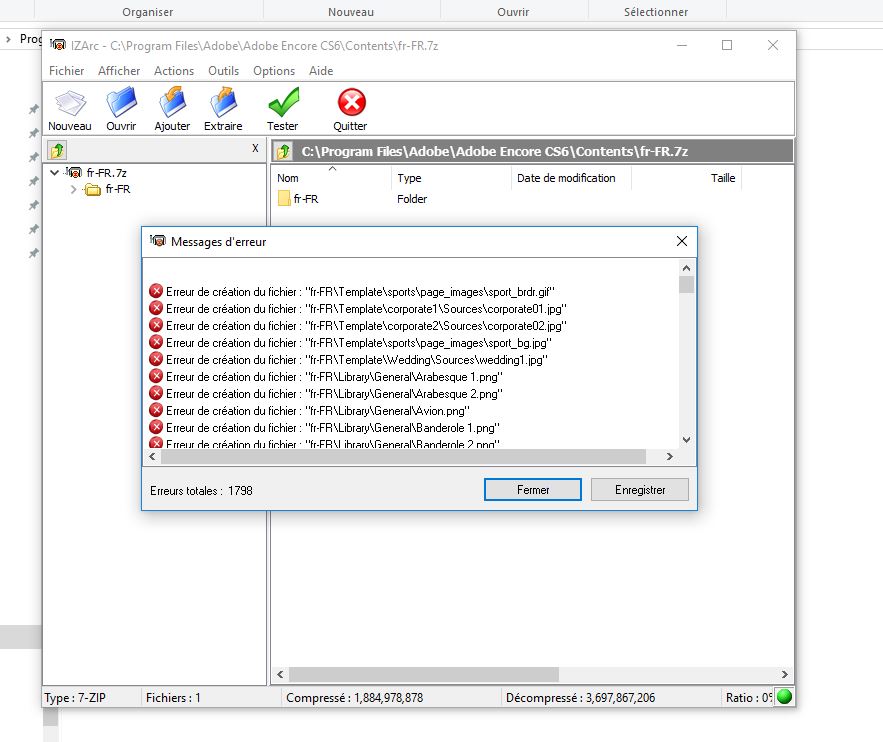The height and width of the screenshot is (742, 883).
Task: Click the Fermer button
Action: [533, 489]
